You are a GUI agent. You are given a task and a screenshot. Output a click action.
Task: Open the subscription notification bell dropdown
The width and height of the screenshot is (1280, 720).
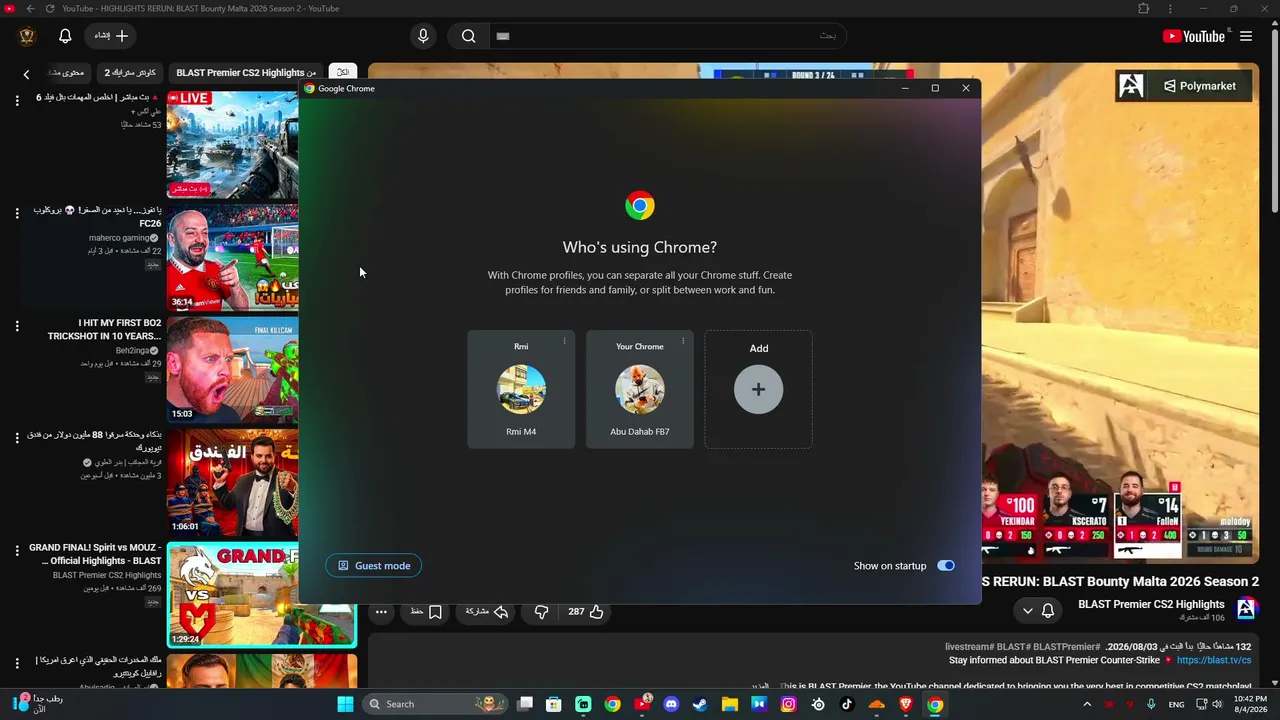pyautogui.click(x=1038, y=610)
